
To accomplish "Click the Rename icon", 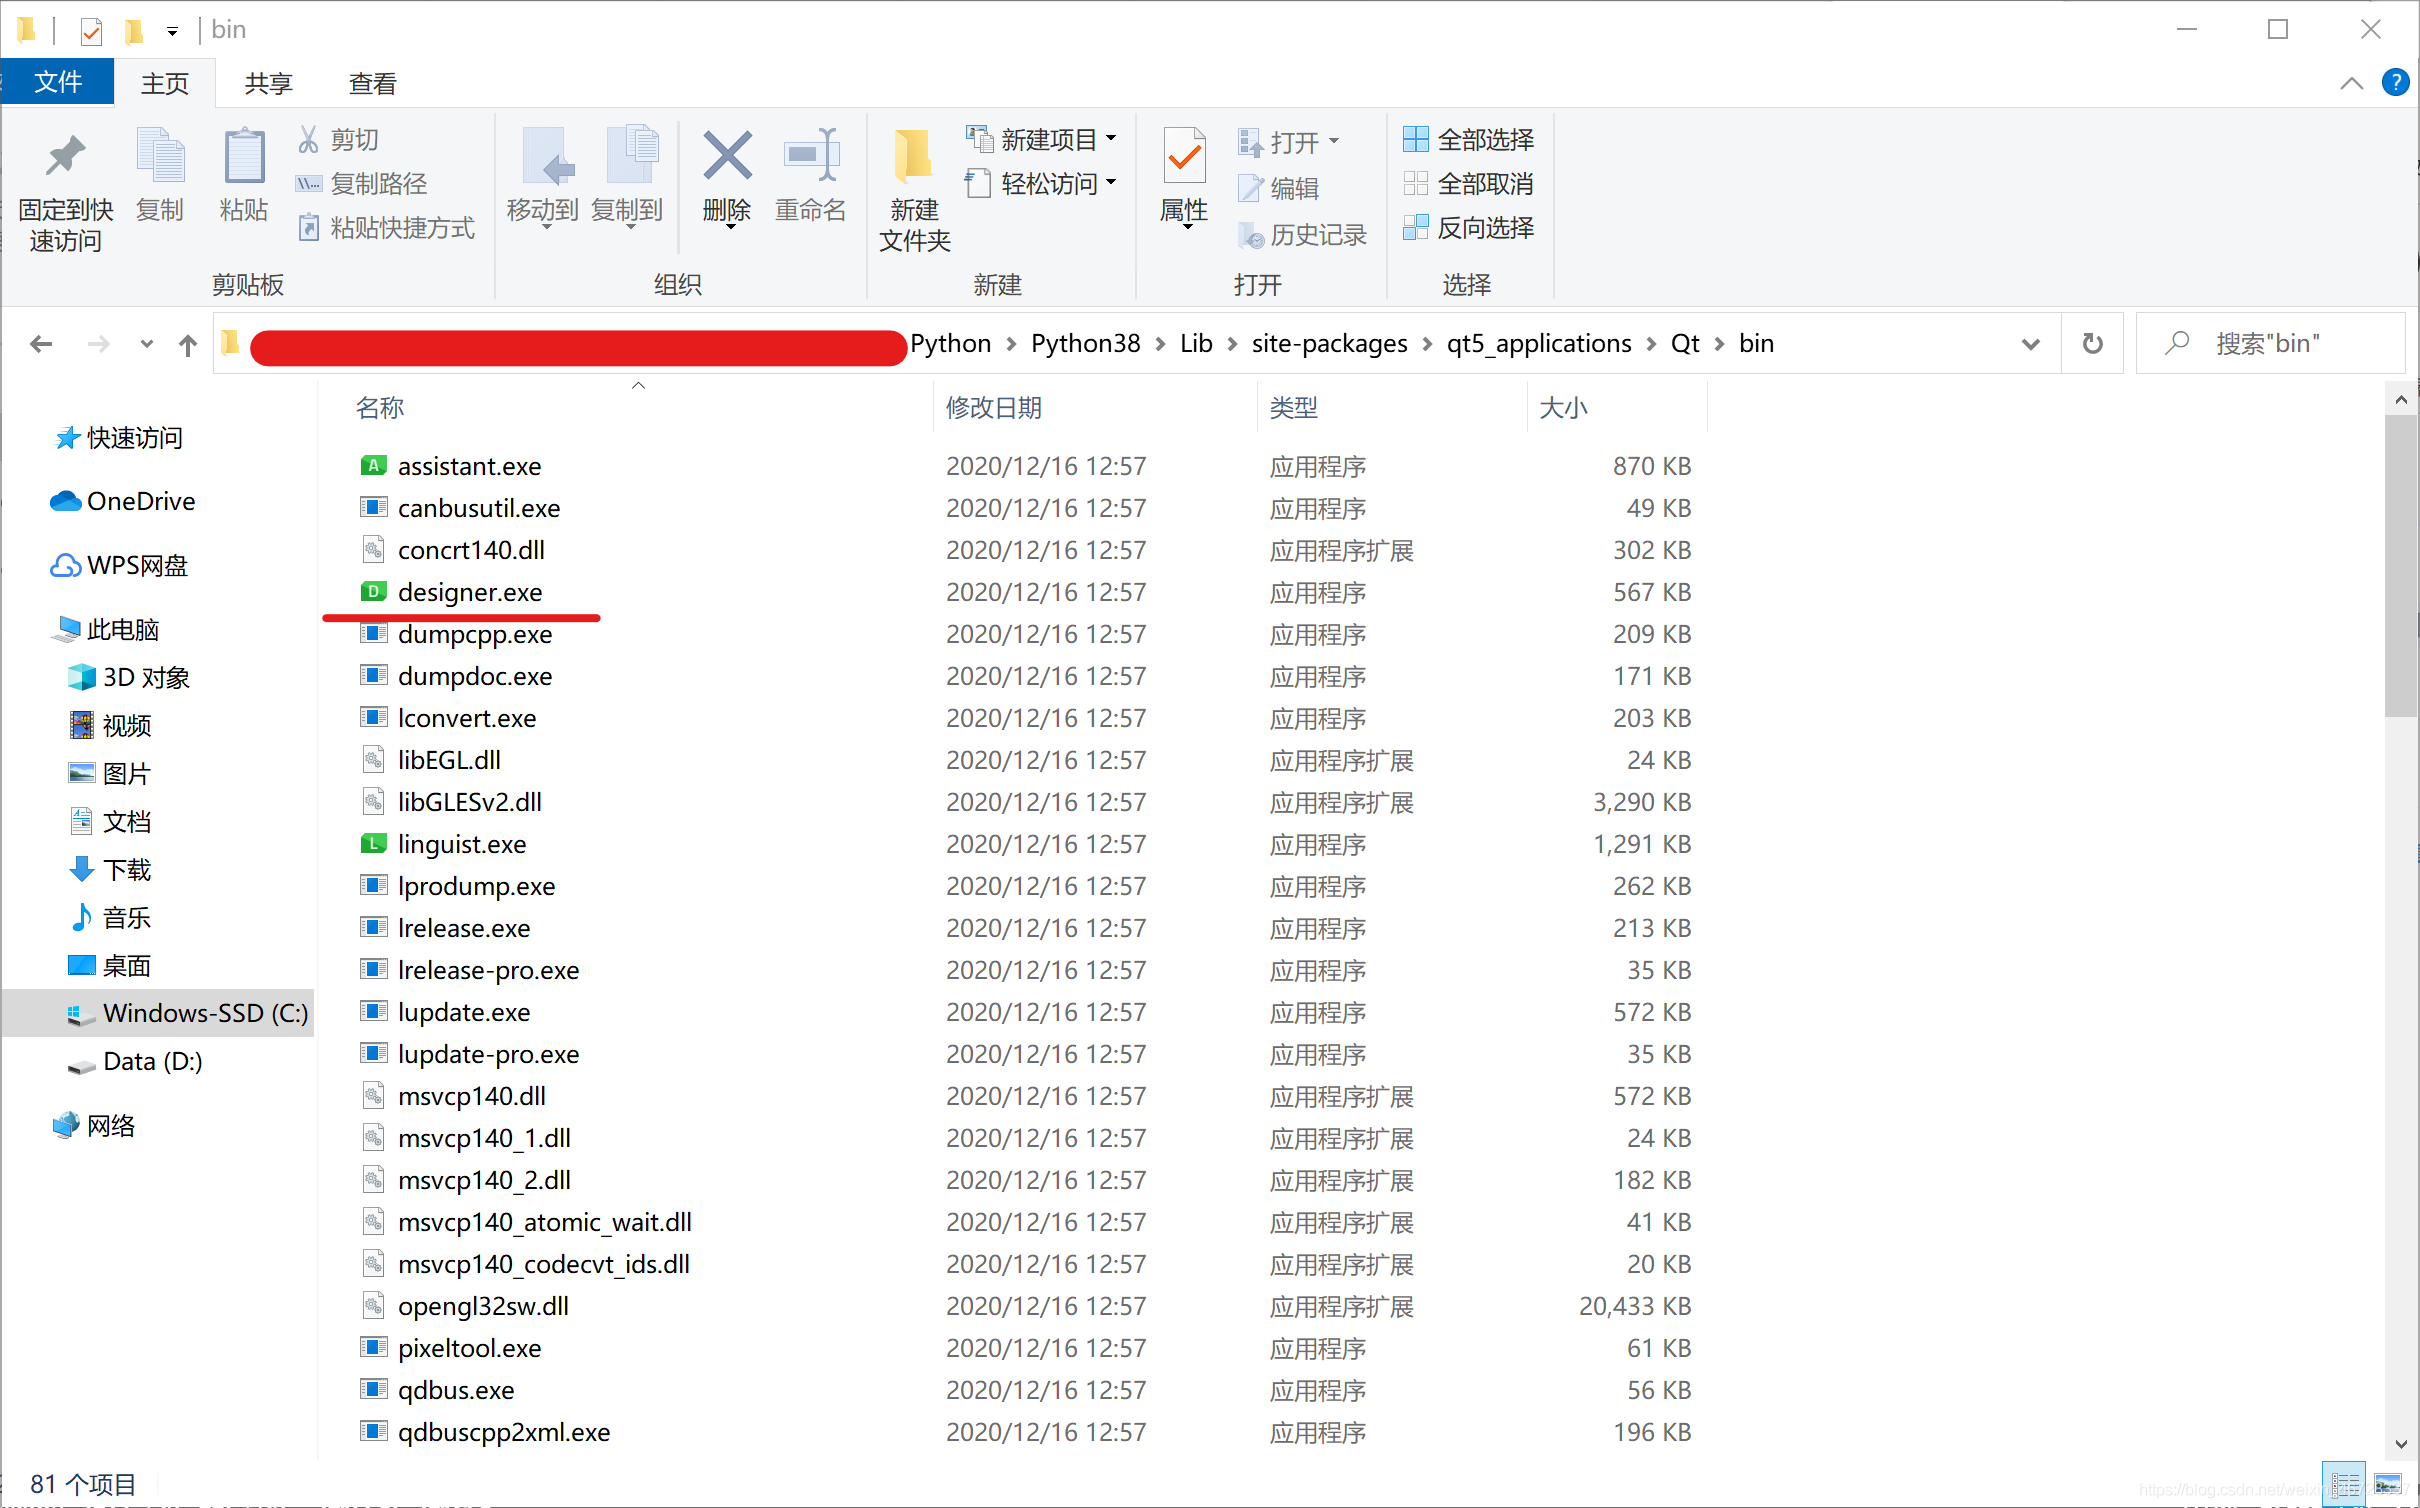I will (811, 156).
